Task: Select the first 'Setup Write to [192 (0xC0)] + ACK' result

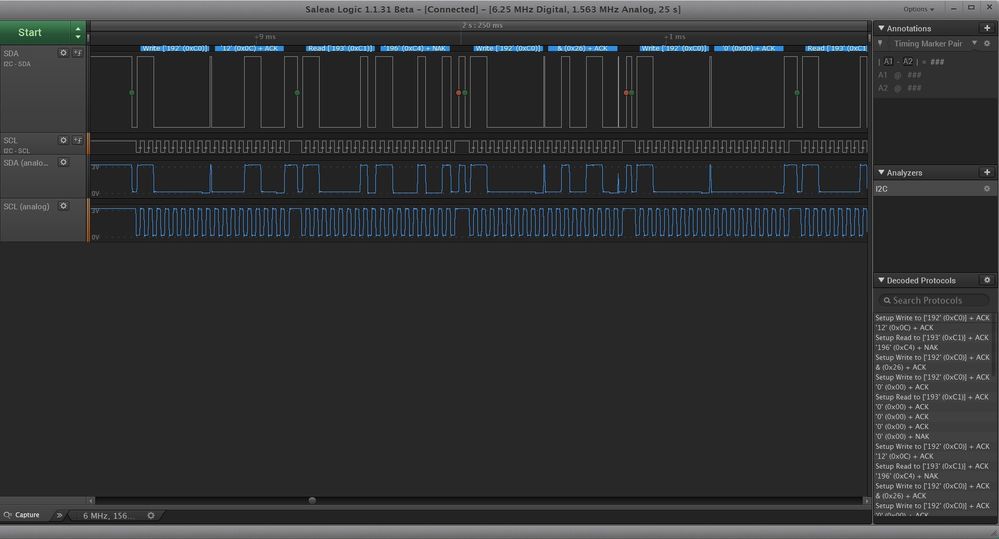Action: pos(932,317)
